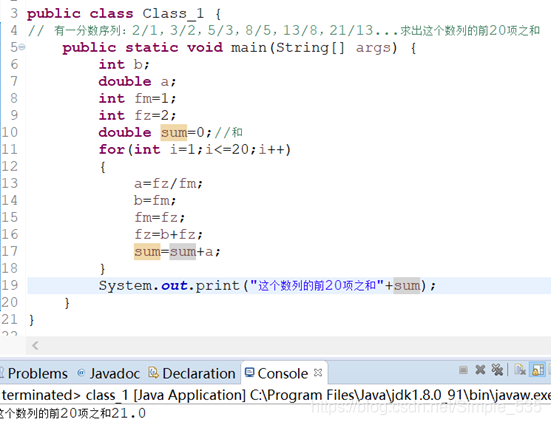Remove all terminated launches with the double X icon
Viewport: 551px width, 425px height.
coord(497,370)
